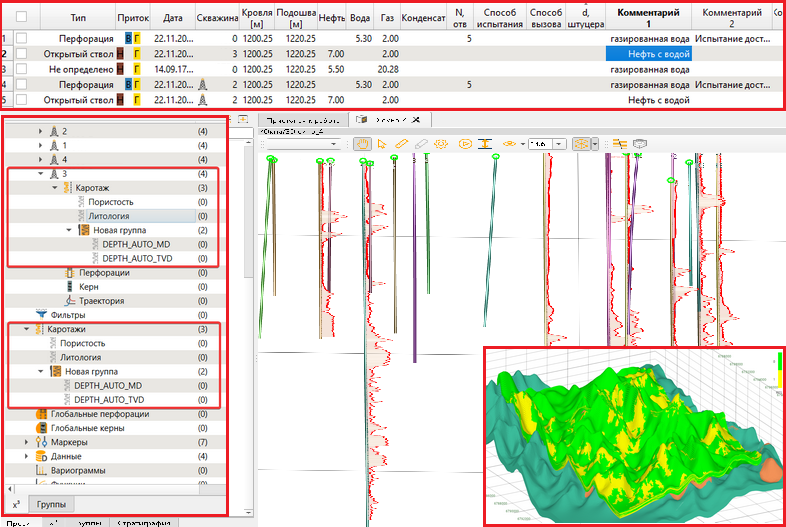The height and width of the screenshot is (527, 786).
Task: Select the hand pan tool
Action: (x=363, y=144)
